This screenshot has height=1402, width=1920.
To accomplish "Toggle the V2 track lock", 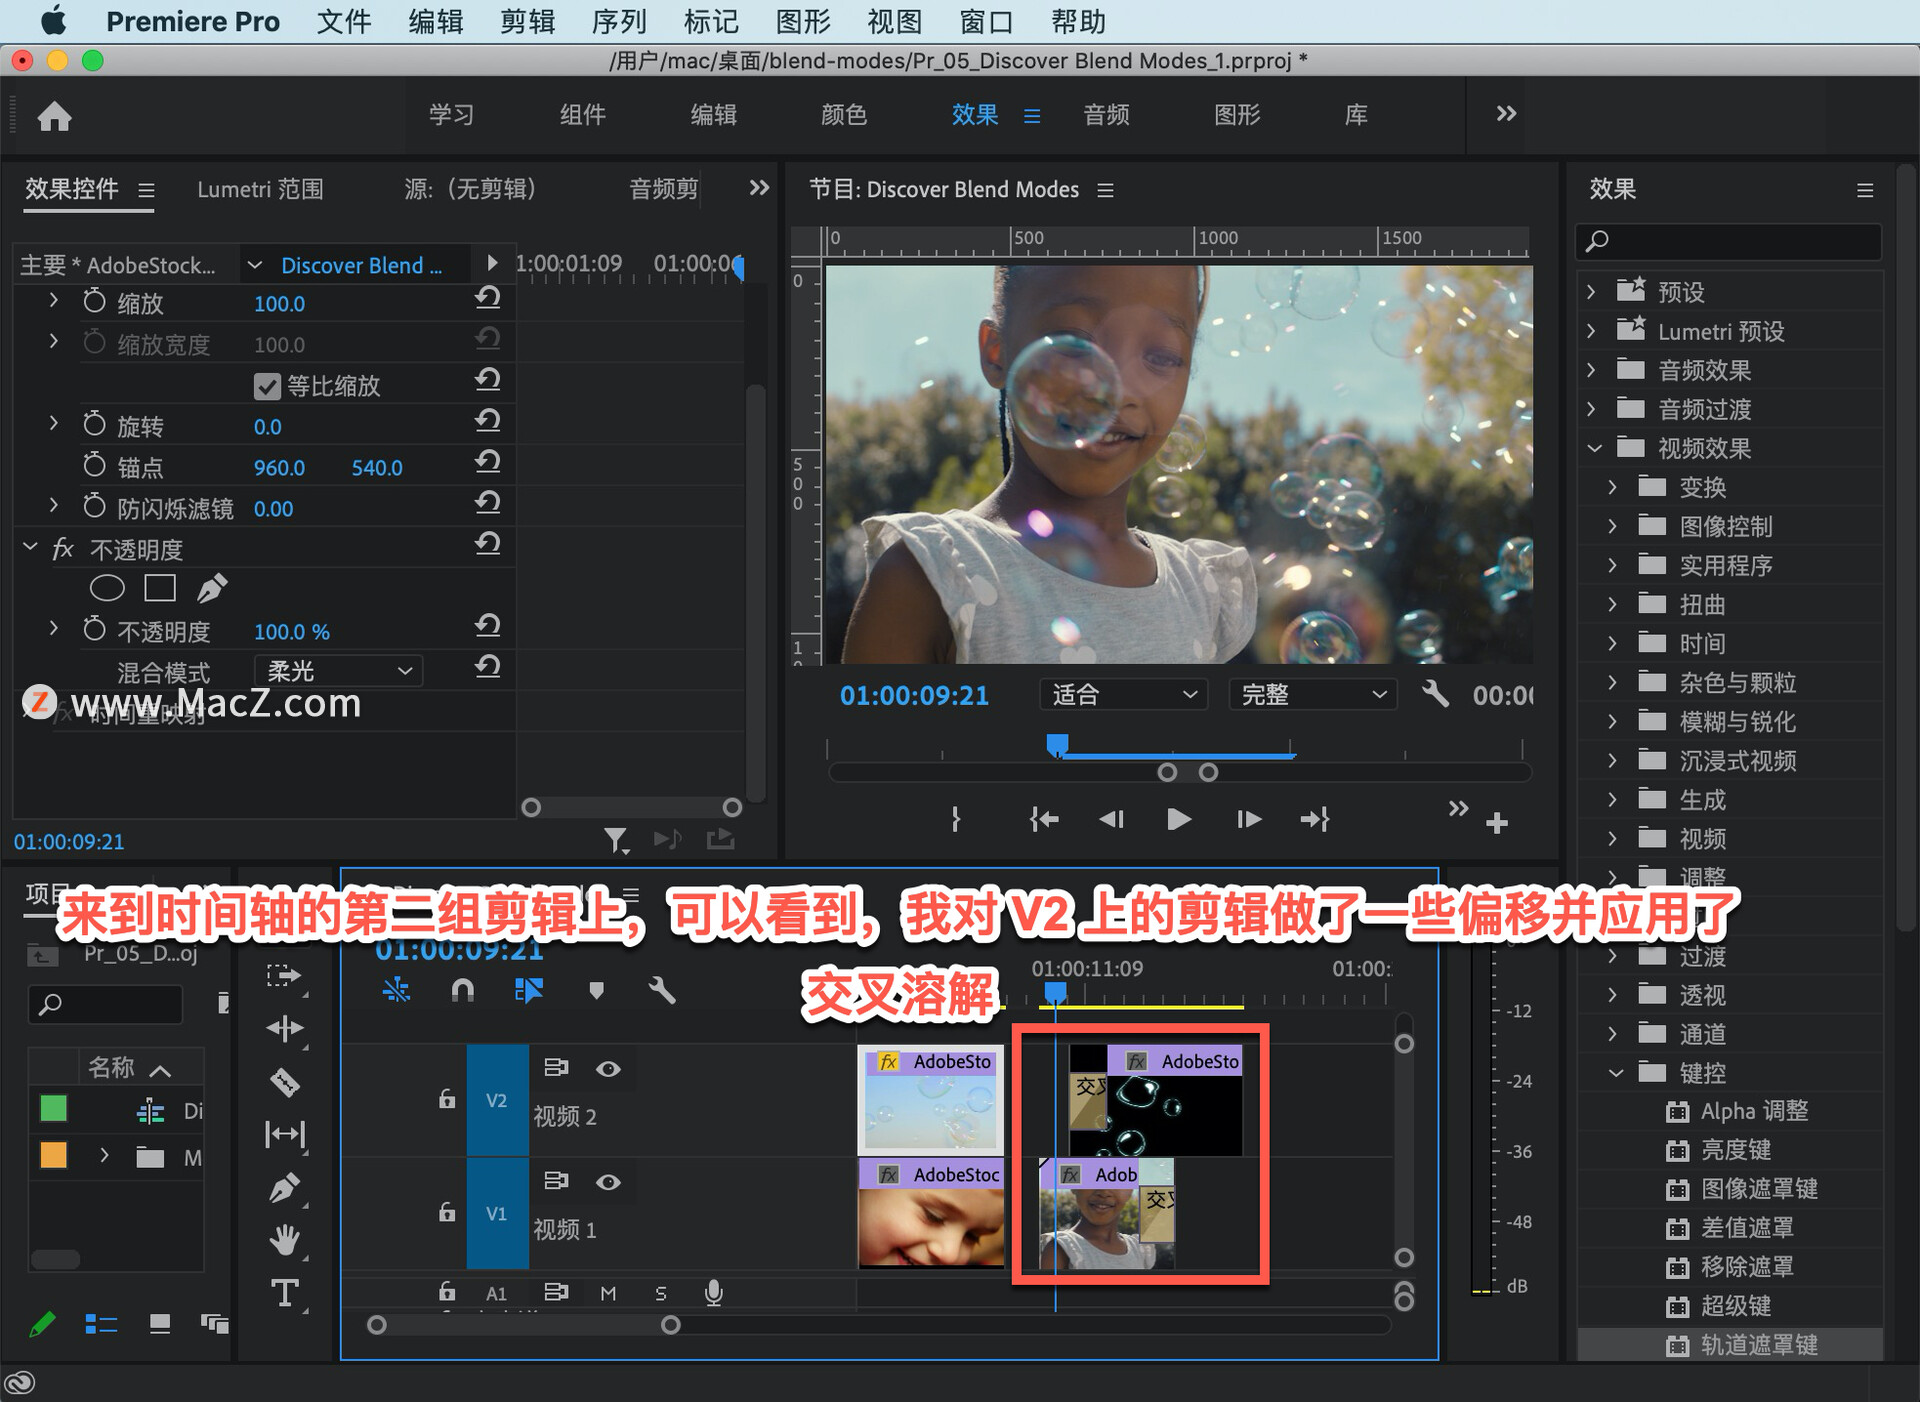I will coord(447,1099).
